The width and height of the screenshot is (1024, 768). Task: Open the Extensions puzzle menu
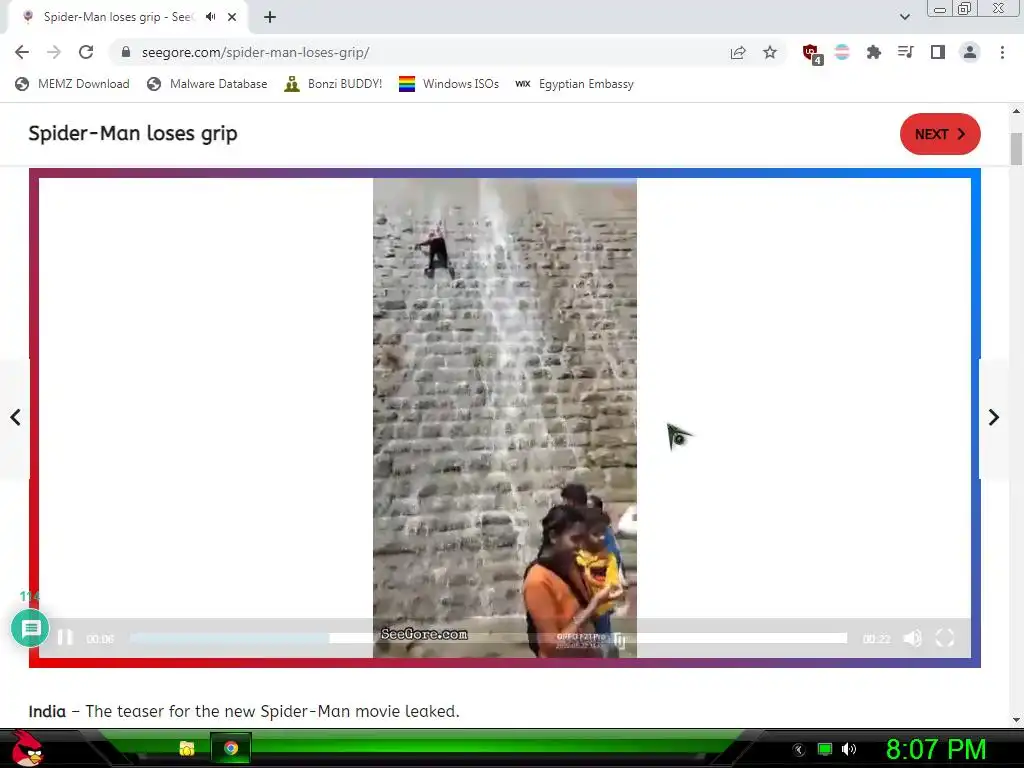[874, 52]
